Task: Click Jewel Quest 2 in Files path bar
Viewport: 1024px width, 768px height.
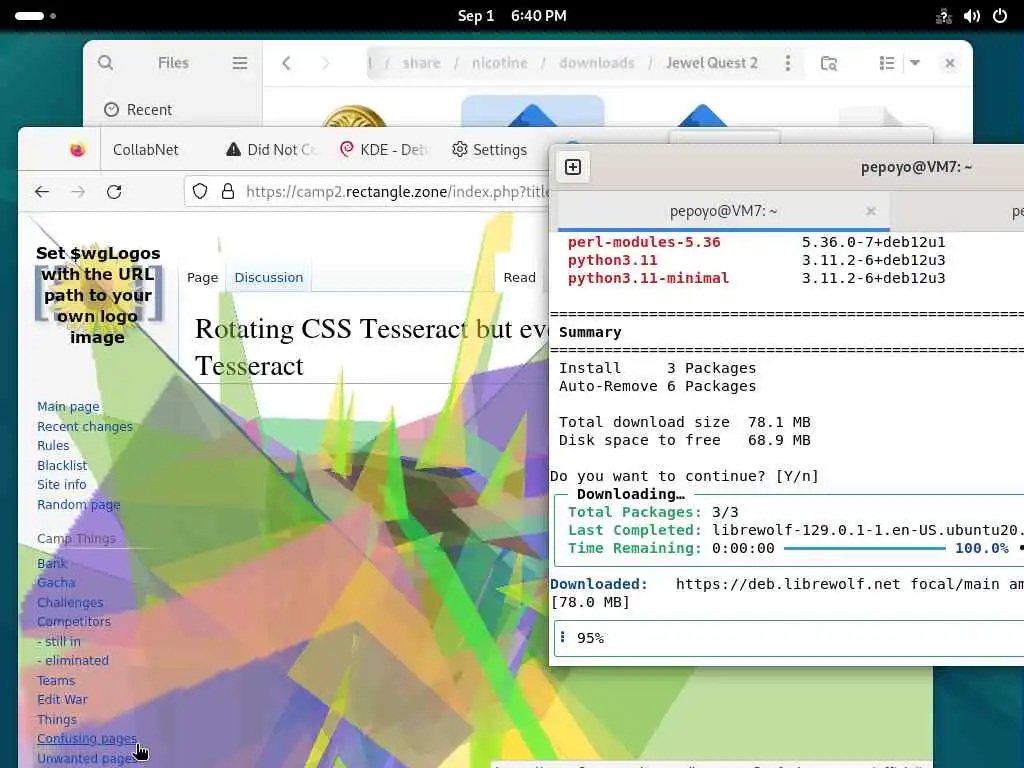Action: 712,63
